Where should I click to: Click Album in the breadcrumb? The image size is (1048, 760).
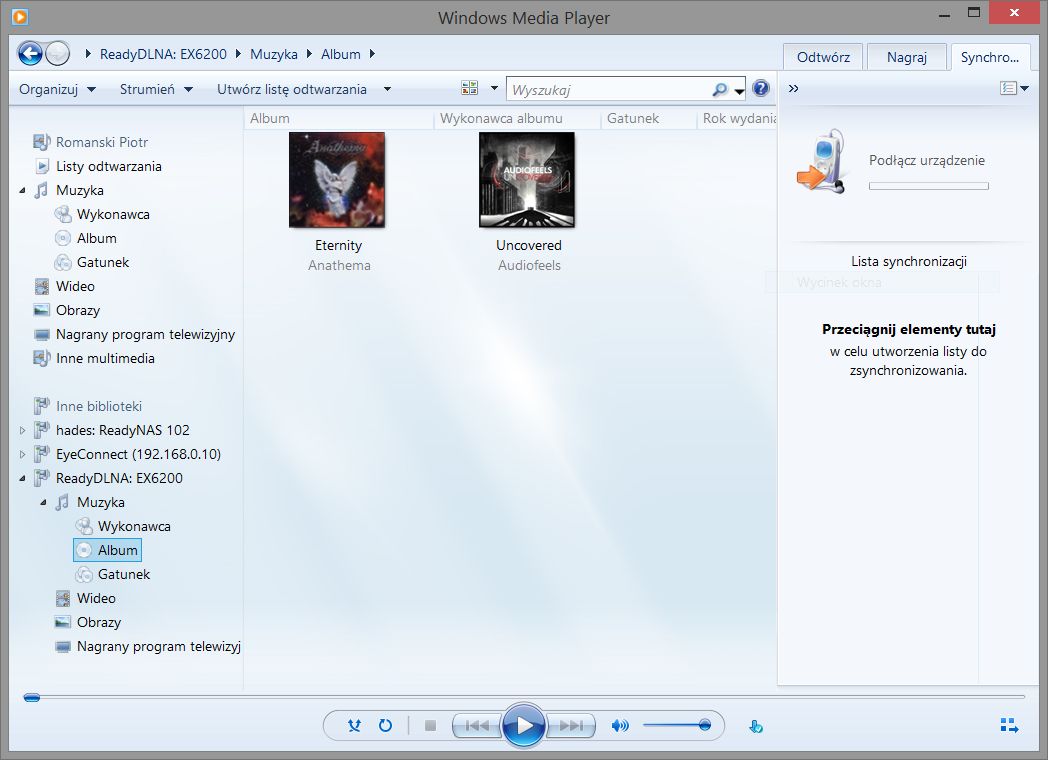click(340, 54)
